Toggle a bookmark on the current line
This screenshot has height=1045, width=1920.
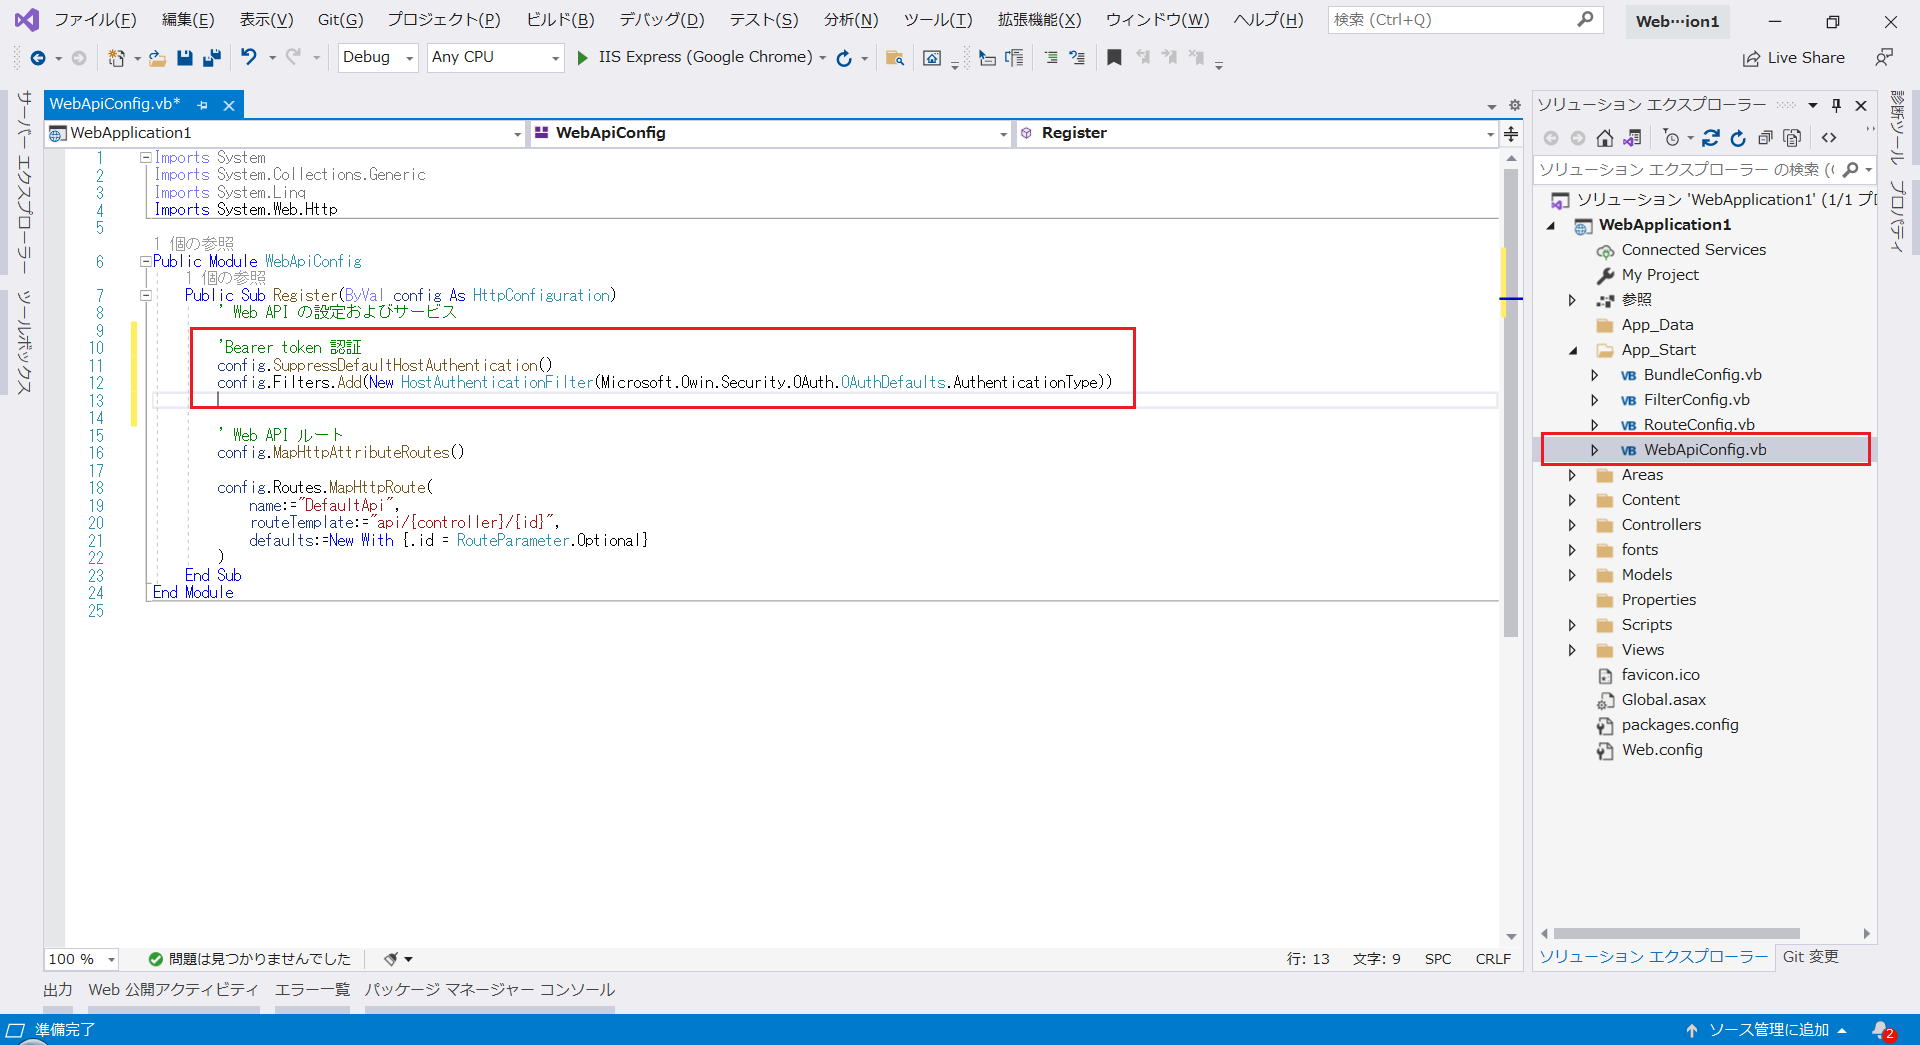(x=1114, y=57)
